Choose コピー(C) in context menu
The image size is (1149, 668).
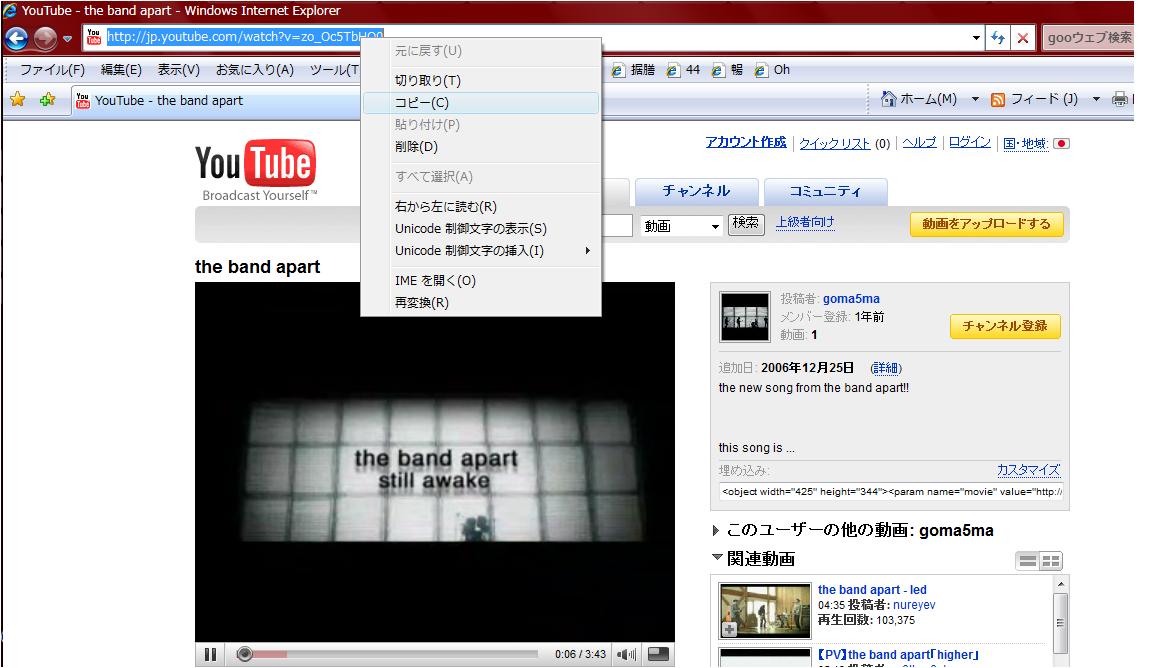pyautogui.click(x=481, y=103)
